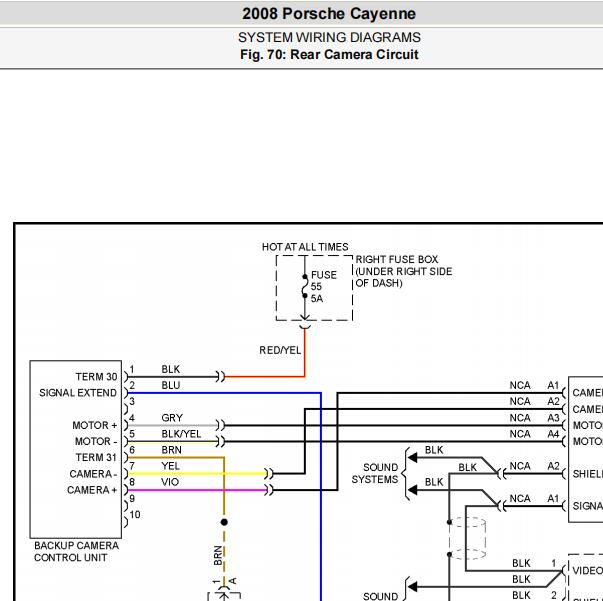Select the "TERM 30" terminal label
Screen dimensions: 603x601
(x=96, y=377)
